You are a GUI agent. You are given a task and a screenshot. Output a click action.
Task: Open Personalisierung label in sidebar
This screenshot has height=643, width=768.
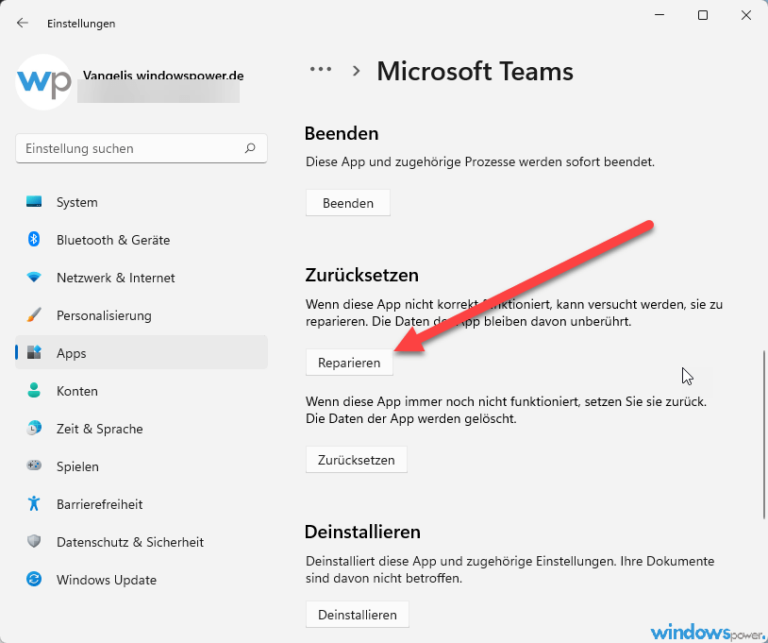(x=104, y=315)
